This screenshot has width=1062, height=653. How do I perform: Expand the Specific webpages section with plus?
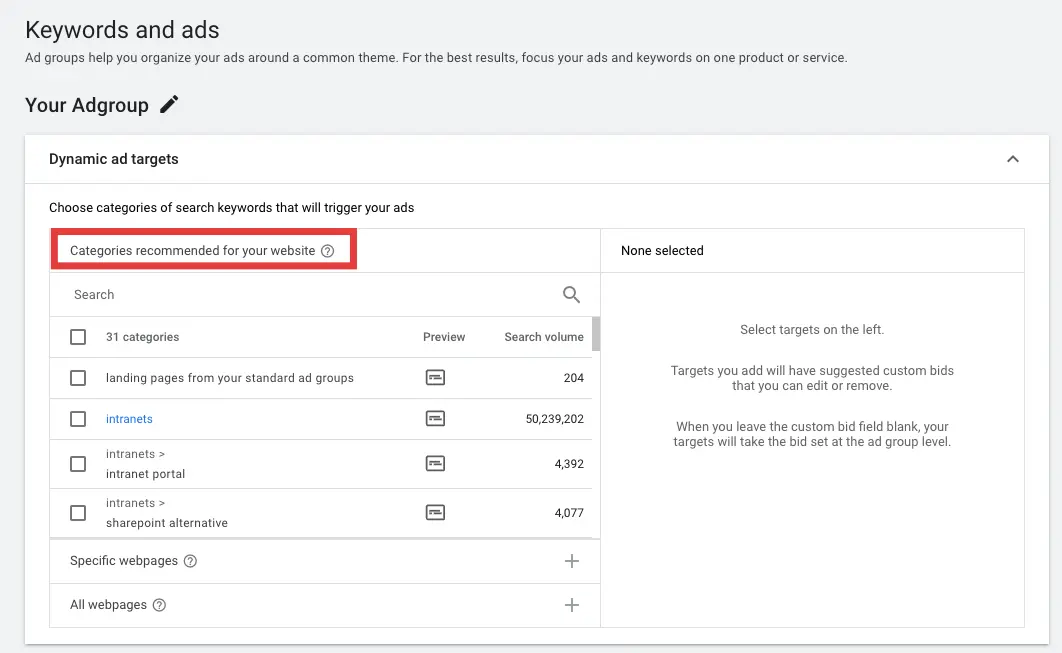[572, 561]
